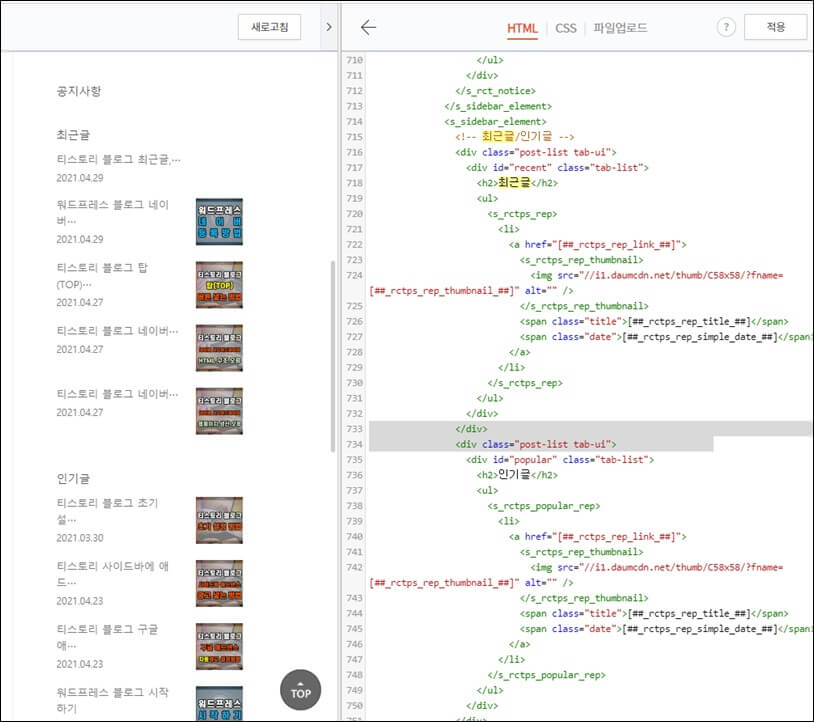
Task: Switch to the HTML tab
Action: [522, 28]
